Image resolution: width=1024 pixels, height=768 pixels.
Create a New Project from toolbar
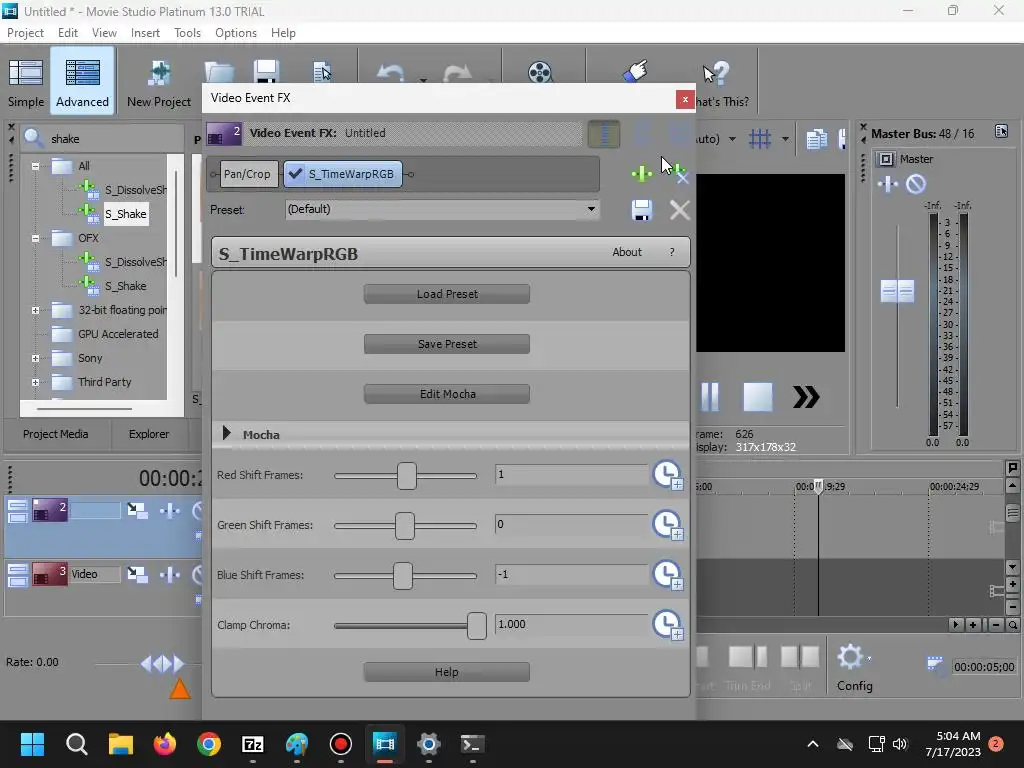(x=159, y=82)
